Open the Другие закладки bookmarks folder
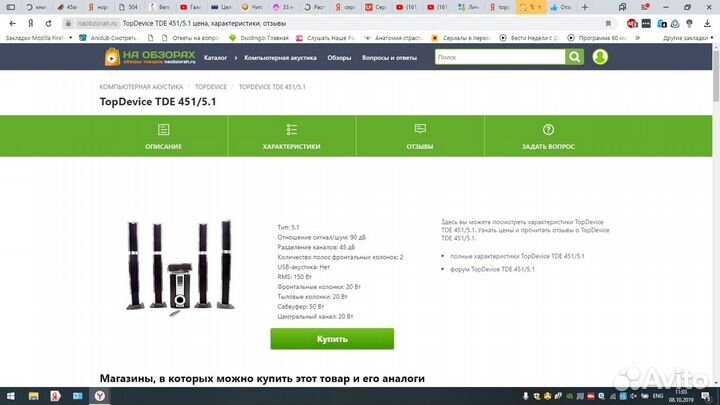Viewport: 720px width, 405px height. (686, 38)
